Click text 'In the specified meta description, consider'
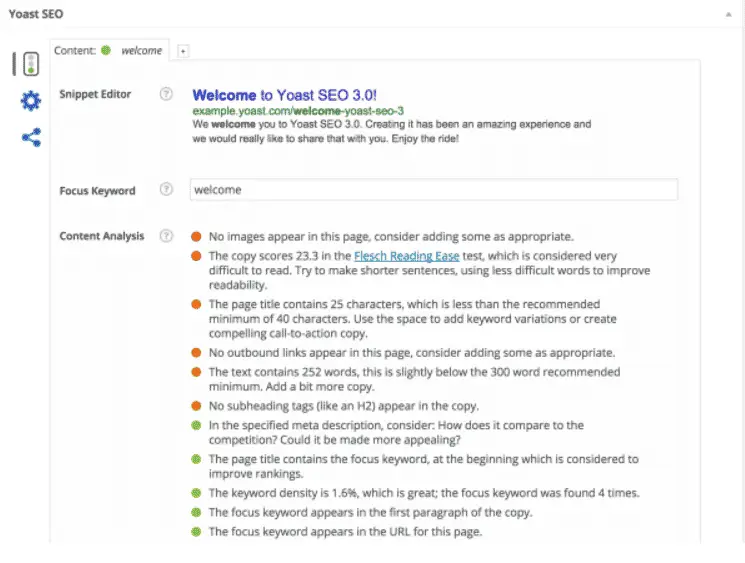This screenshot has width=745, height=563. pyautogui.click(x=322, y=425)
